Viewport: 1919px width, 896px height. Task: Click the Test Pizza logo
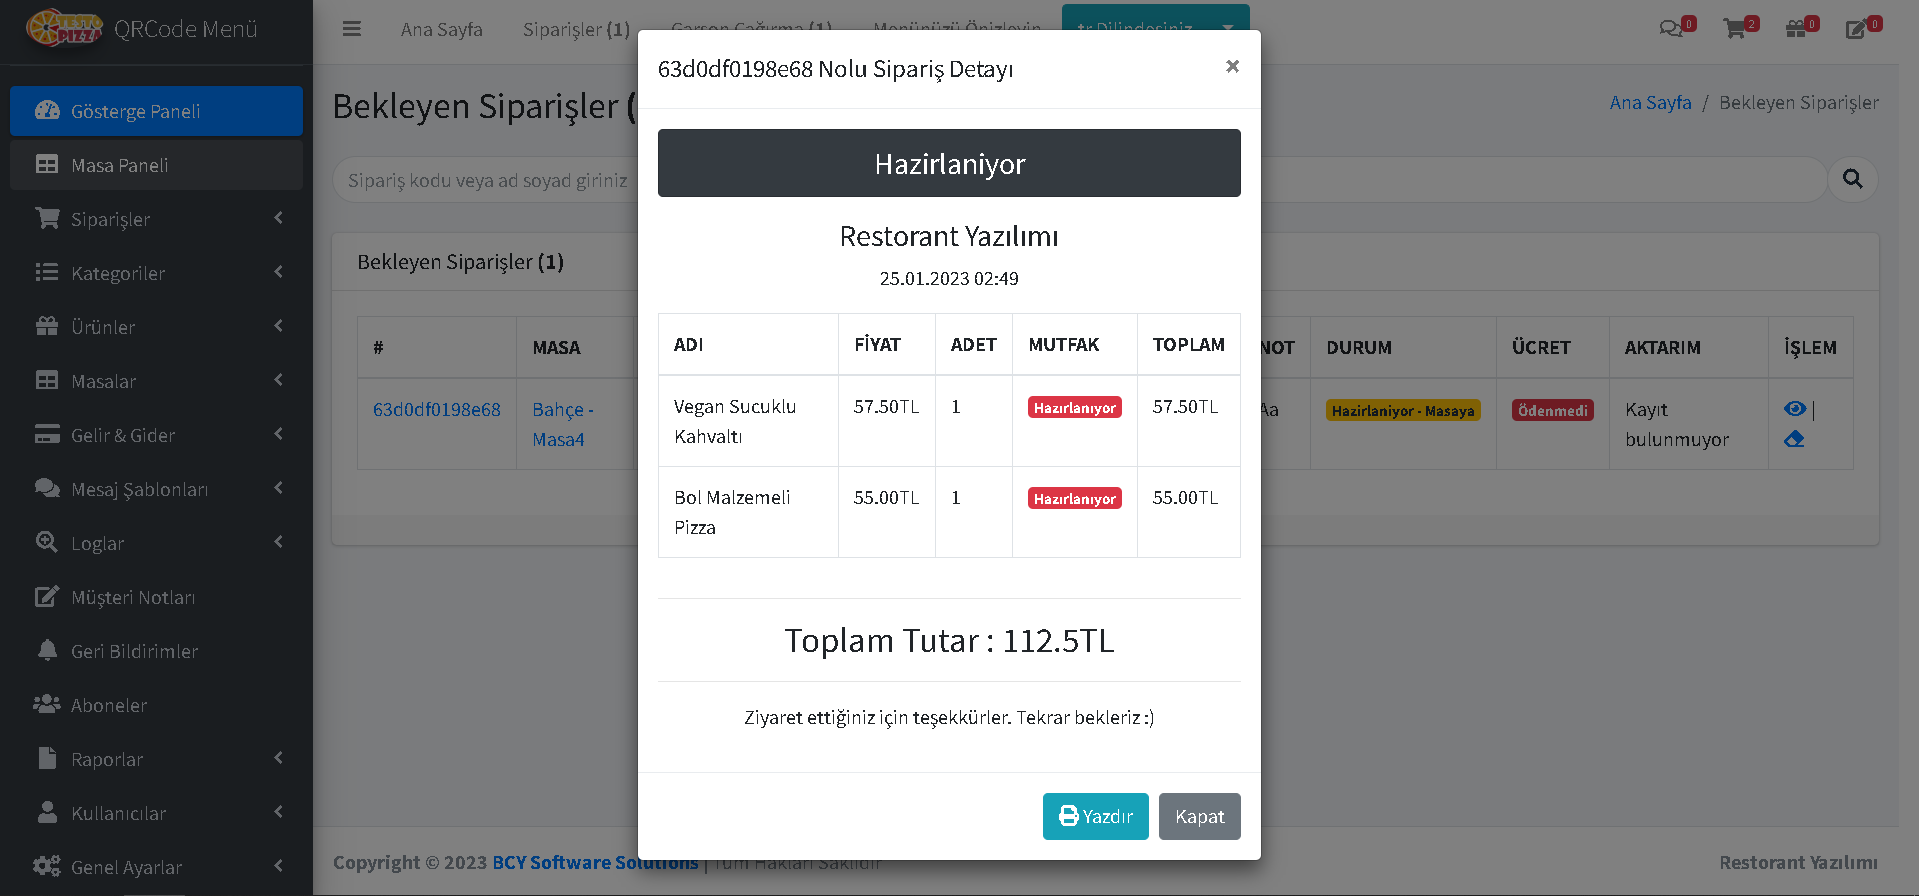pyautogui.click(x=64, y=29)
